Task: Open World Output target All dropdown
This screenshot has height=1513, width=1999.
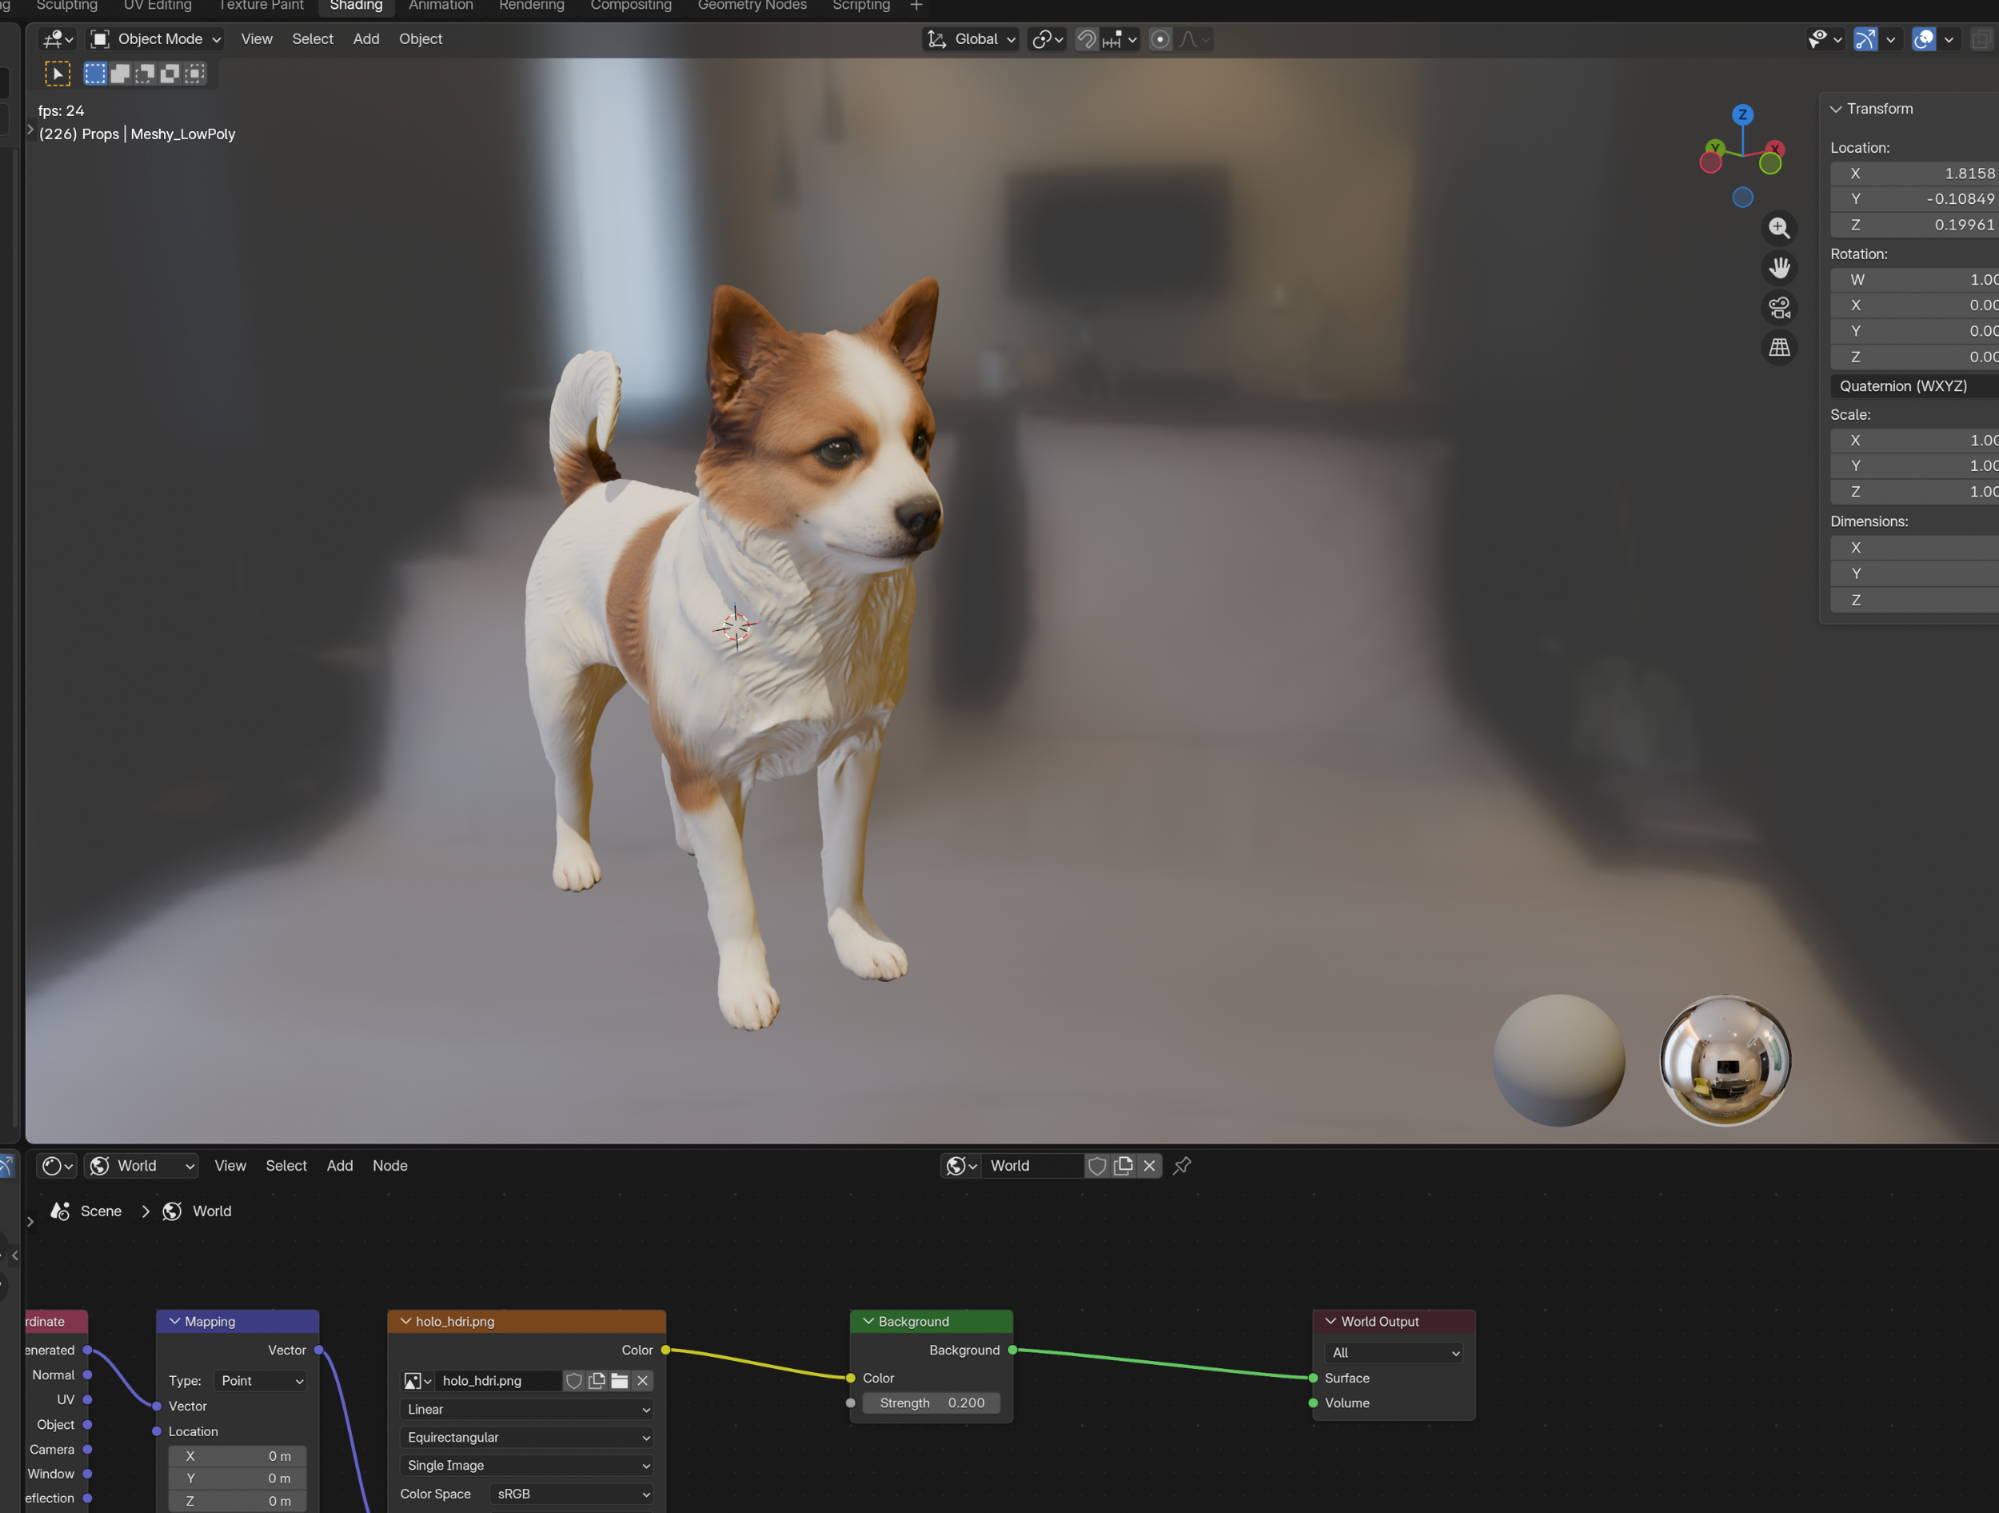Action: [1394, 1352]
